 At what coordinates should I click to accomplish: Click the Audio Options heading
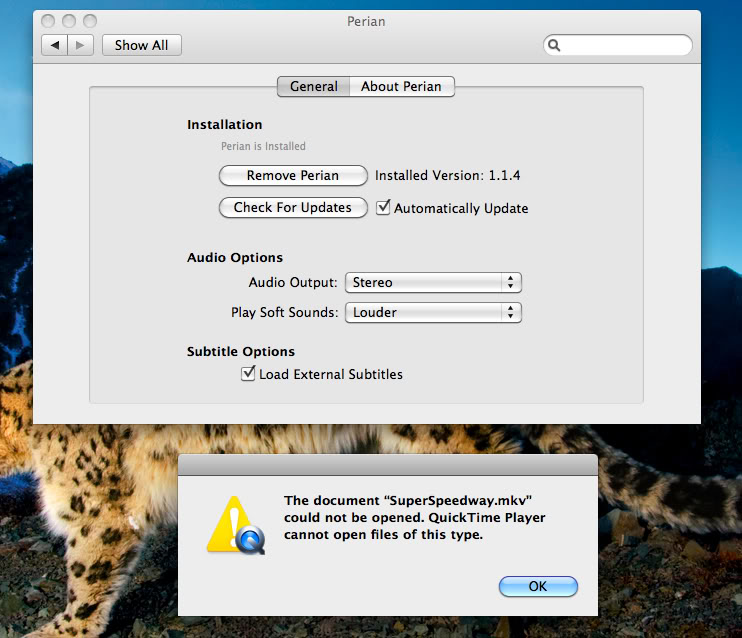235,257
